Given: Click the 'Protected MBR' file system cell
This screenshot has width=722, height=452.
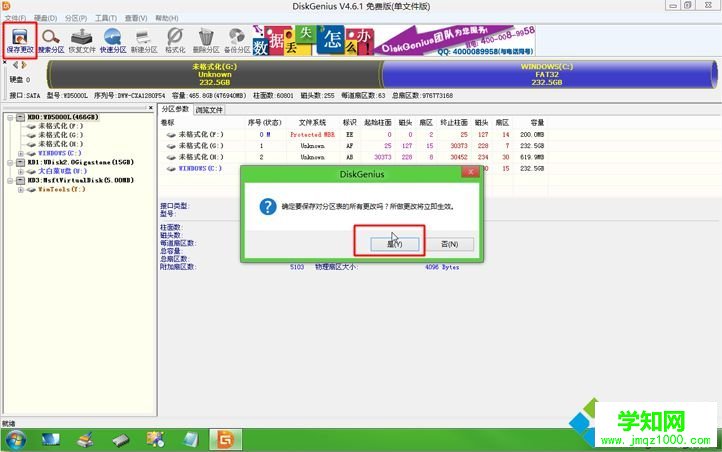Looking at the screenshot, I should [x=312, y=135].
